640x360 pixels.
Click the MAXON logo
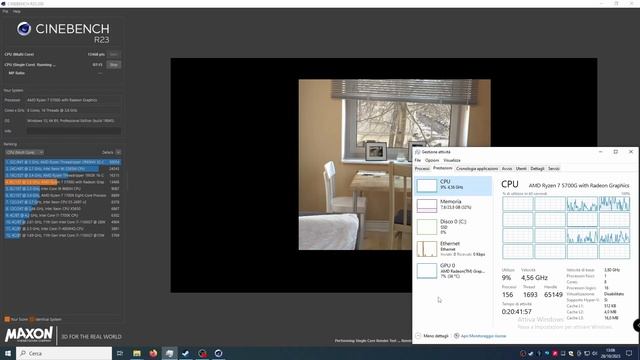pos(29,335)
